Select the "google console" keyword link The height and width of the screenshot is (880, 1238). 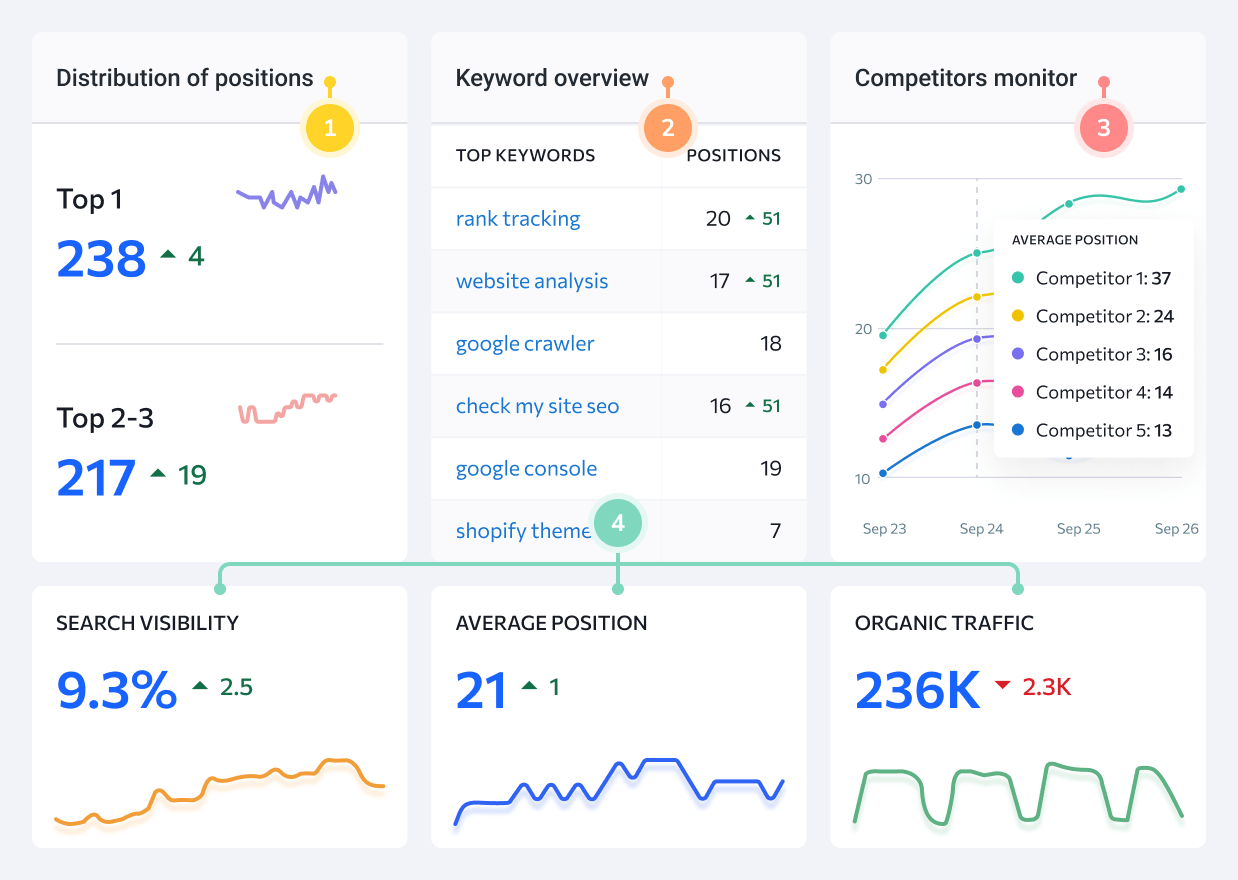pos(526,469)
